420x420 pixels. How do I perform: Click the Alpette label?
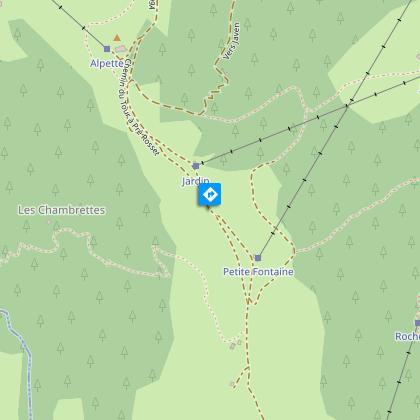[107, 63]
